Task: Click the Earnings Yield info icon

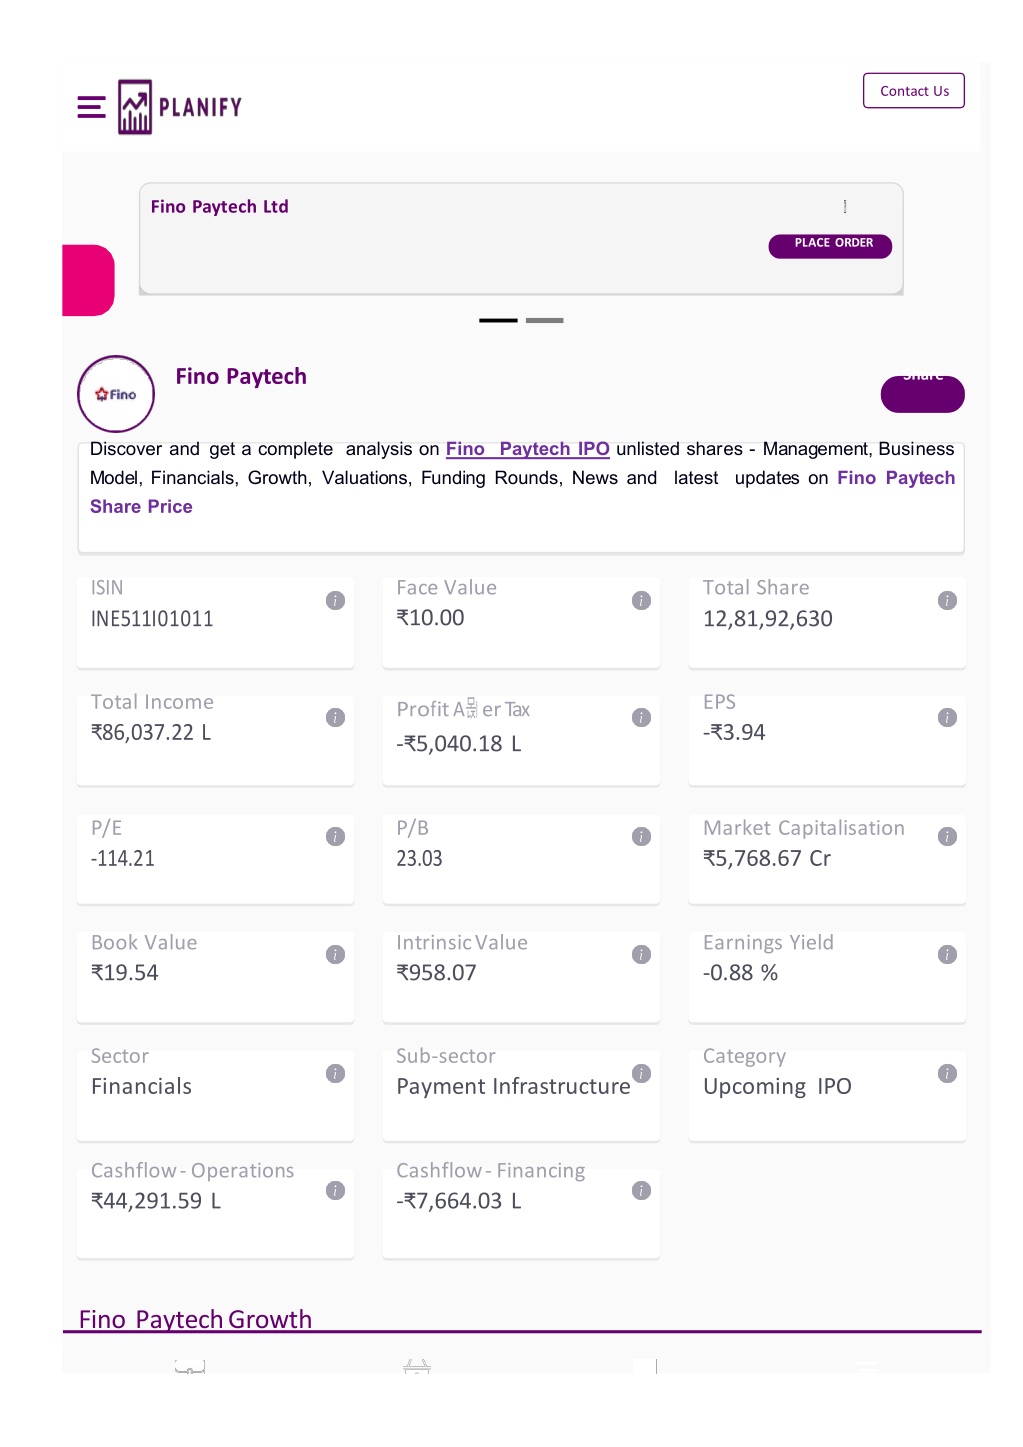Action: coord(947,954)
